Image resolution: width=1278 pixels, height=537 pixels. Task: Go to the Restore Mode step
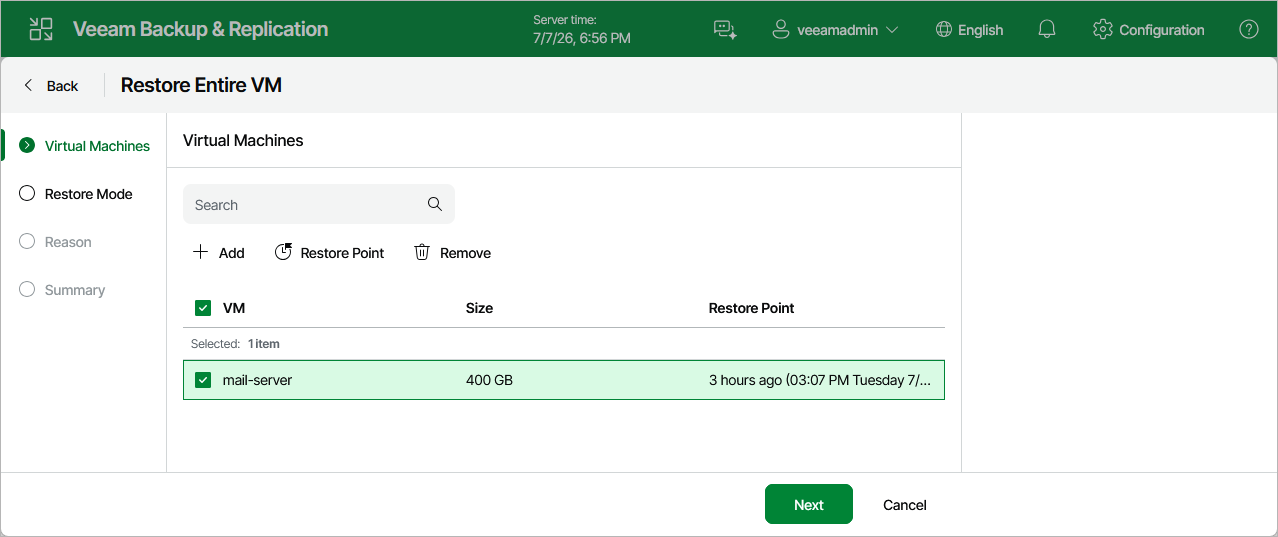(88, 194)
